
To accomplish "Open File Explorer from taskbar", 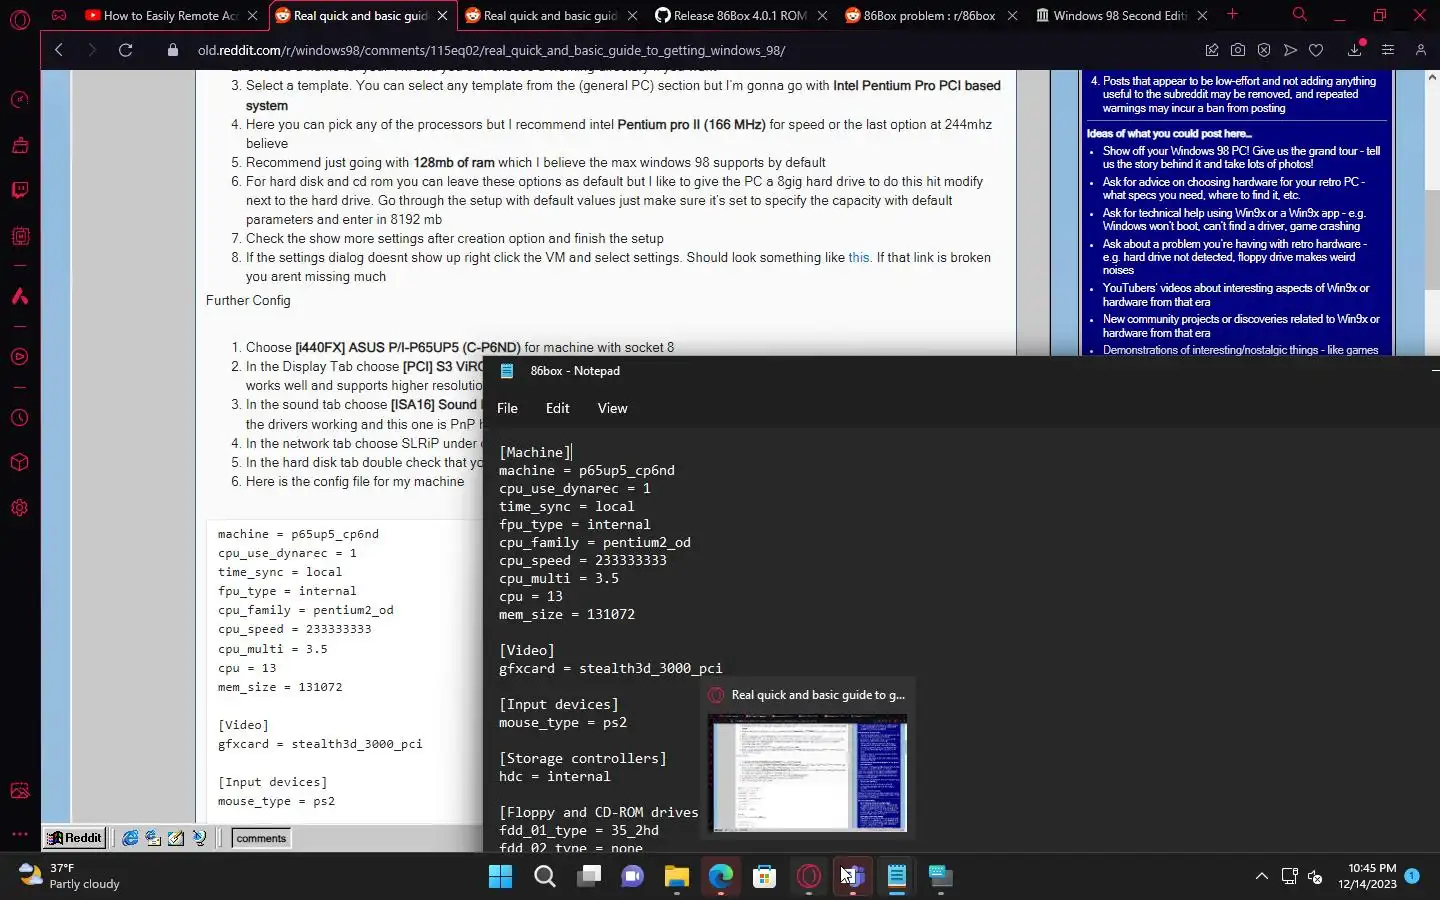I will (x=677, y=877).
